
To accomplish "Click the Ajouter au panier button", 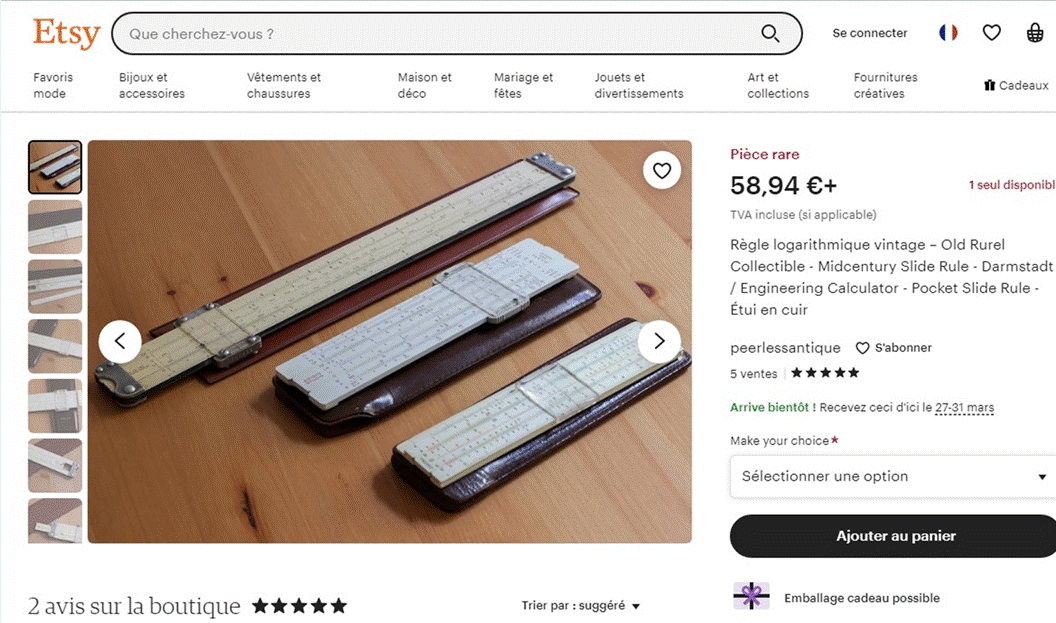I will [x=895, y=536].
